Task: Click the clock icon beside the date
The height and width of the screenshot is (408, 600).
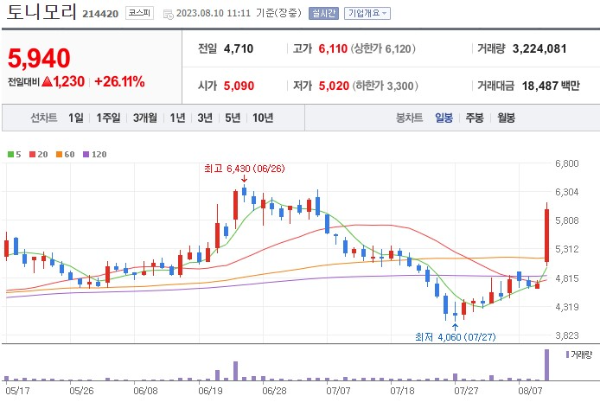Action: pyautogui.click(x=168, y=15)
